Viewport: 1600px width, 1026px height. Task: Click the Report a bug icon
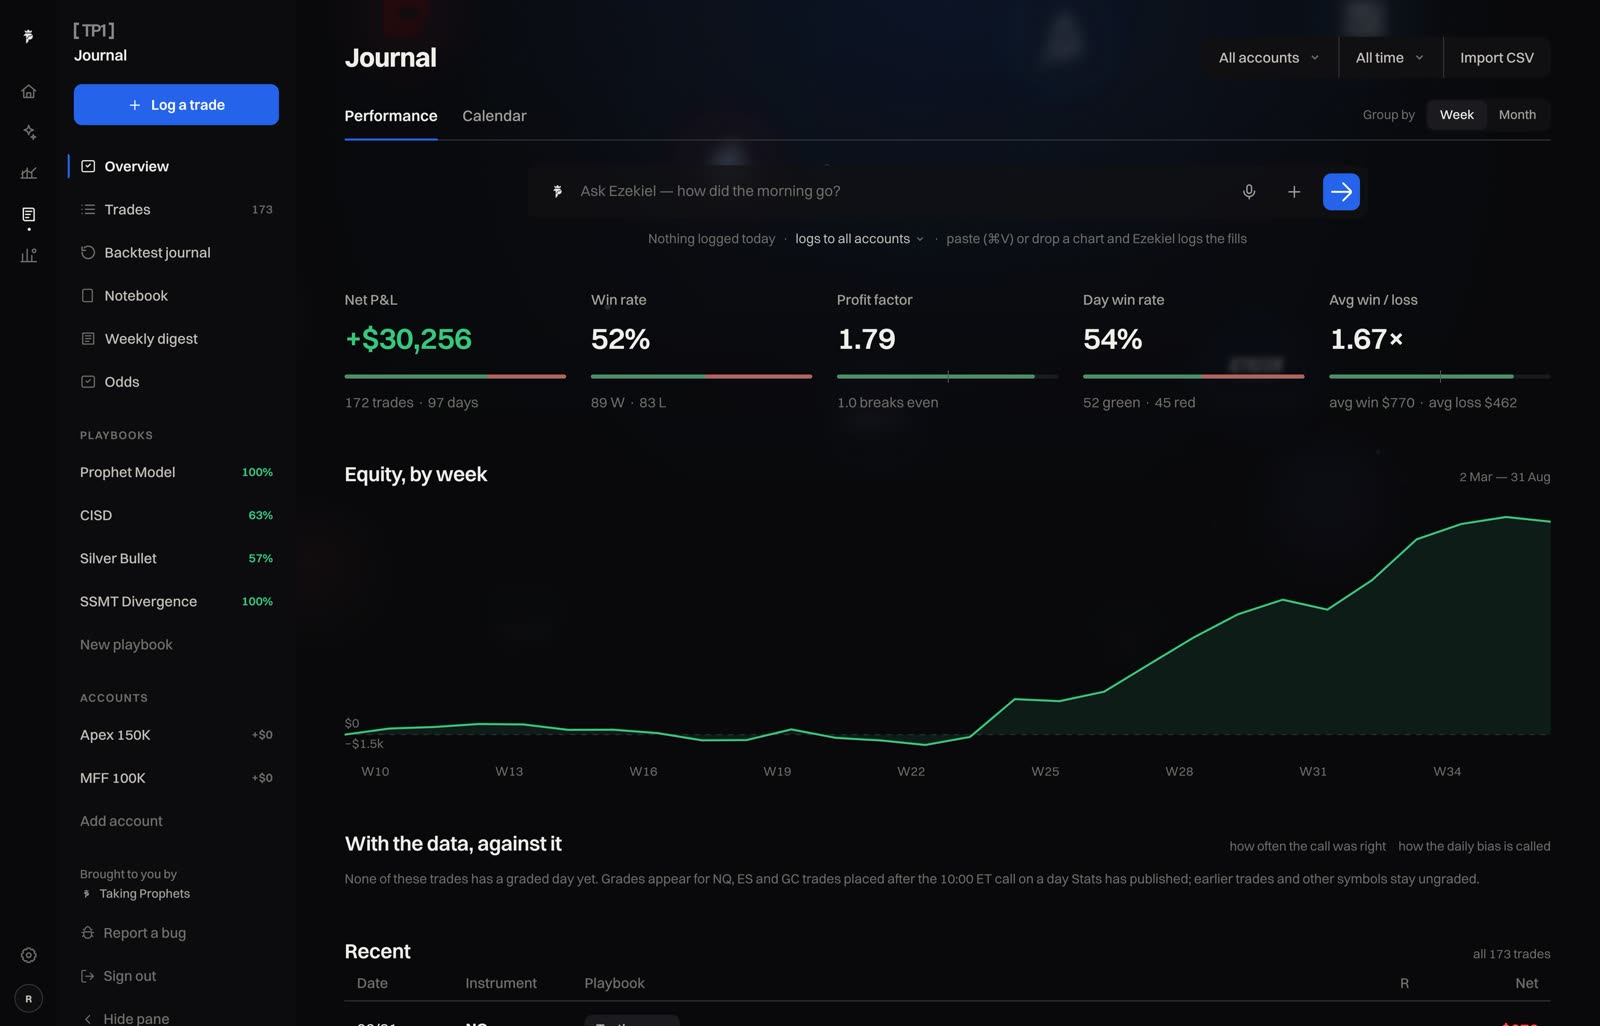click(x=88, y=932)
